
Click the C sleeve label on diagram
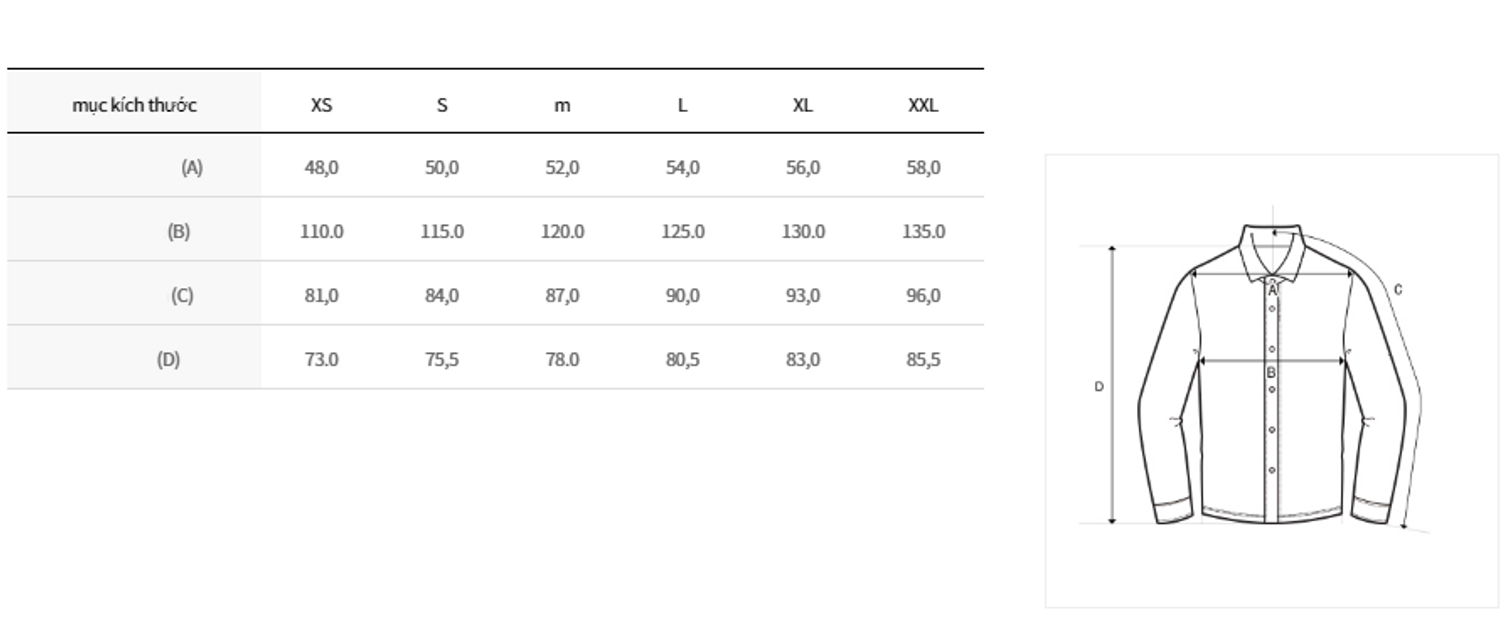coord(1398,290)
